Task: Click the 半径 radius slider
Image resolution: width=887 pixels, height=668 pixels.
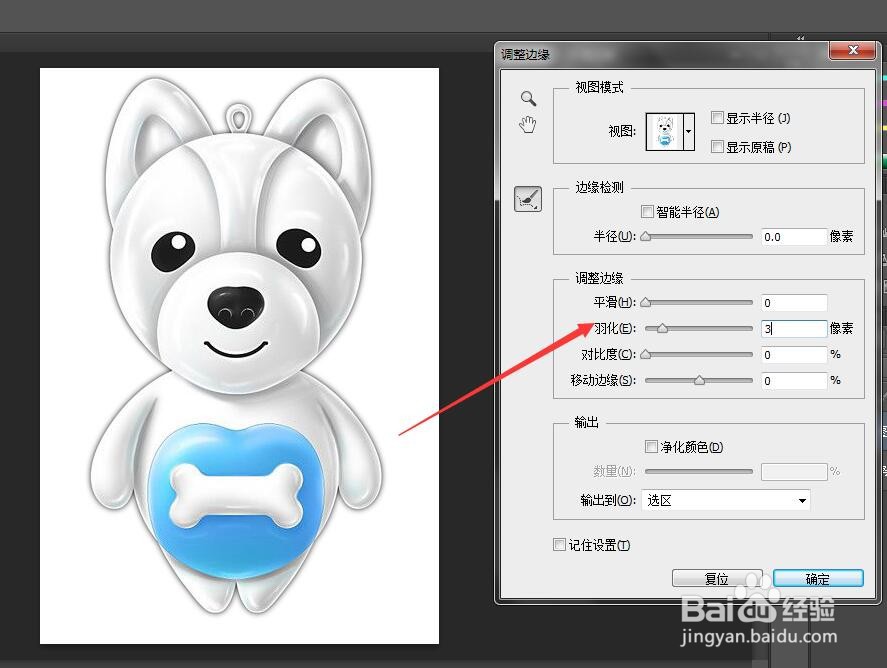Action: pyautogui.click(x=697, y=237)
